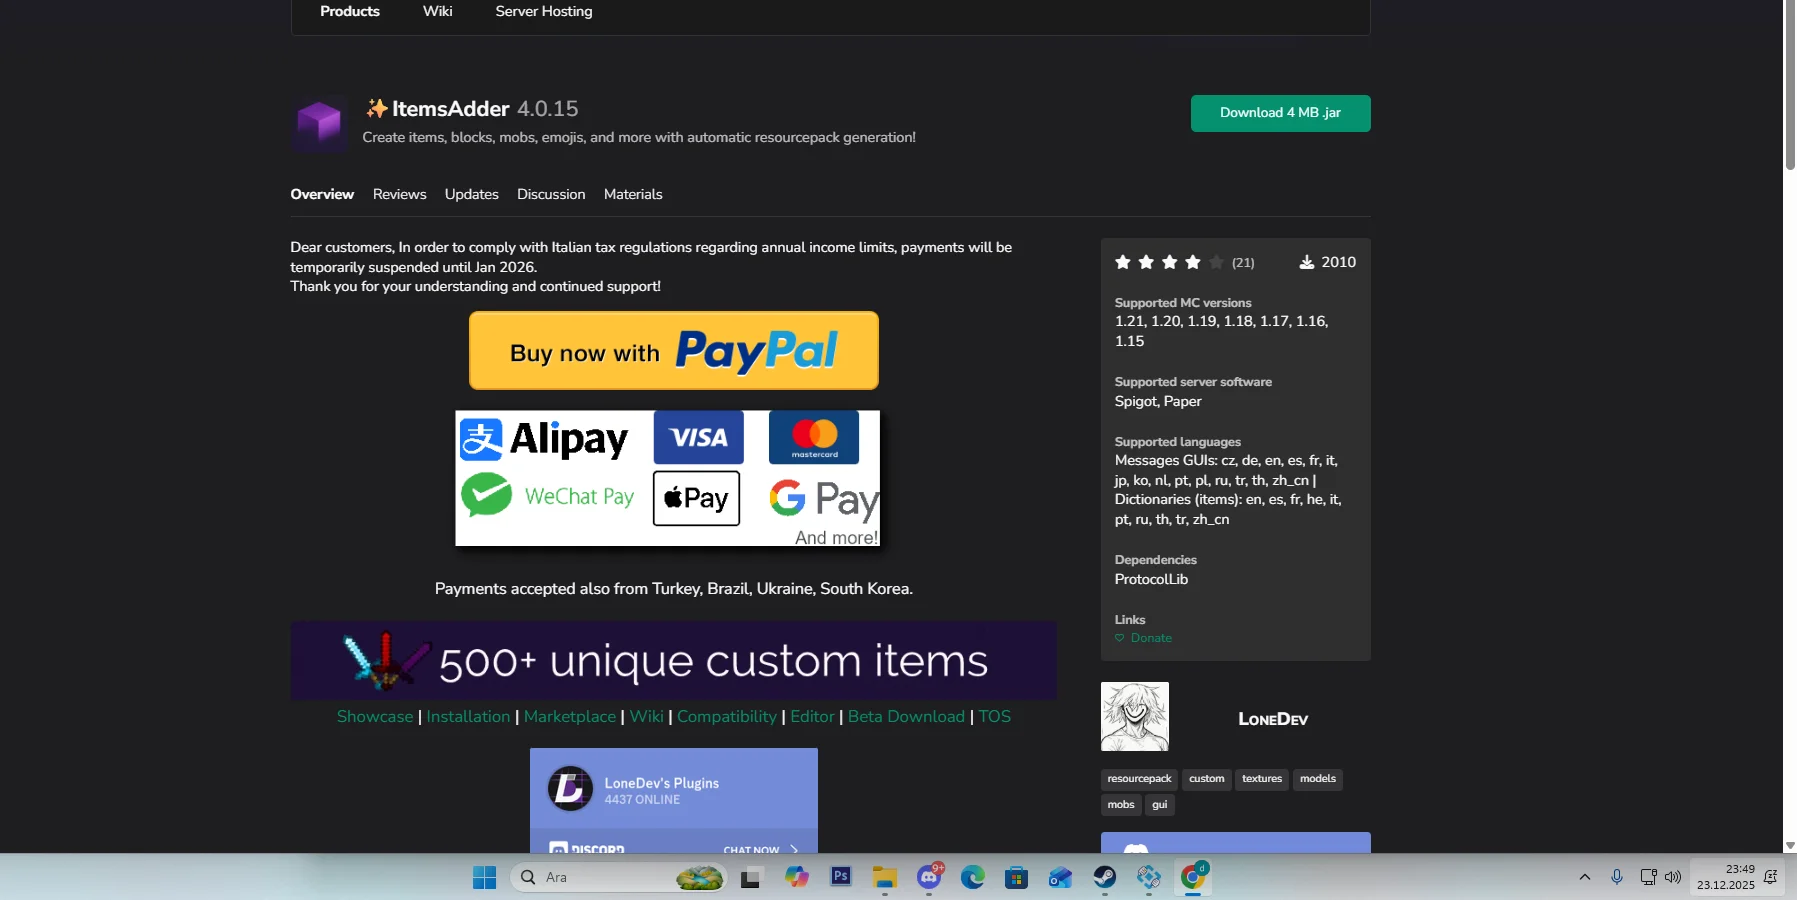This screenshot has width=1797, height=900.
Task: Click Buy now with PayPal button
Action: [674, 351]
